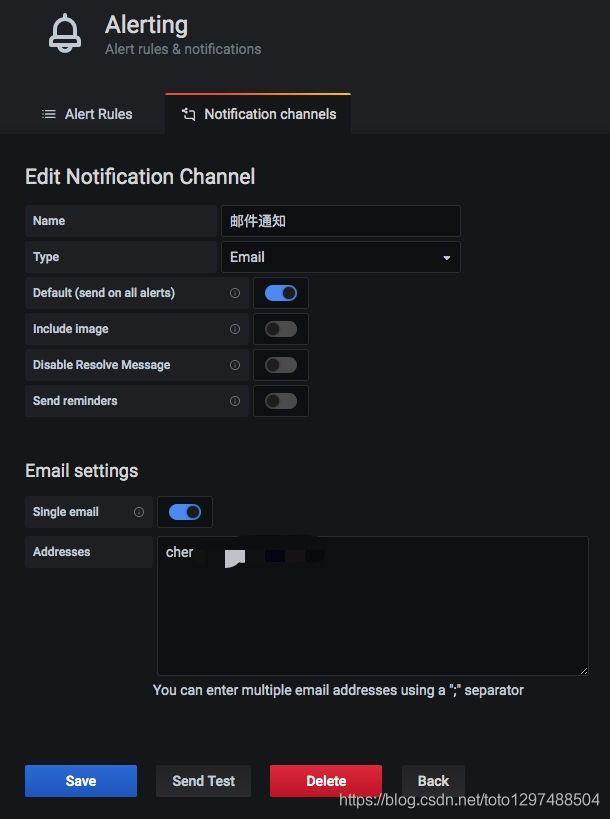The height and width of the screenshot is (819, 610).
Task: Click into the Name input field
Action: (340, 221)
